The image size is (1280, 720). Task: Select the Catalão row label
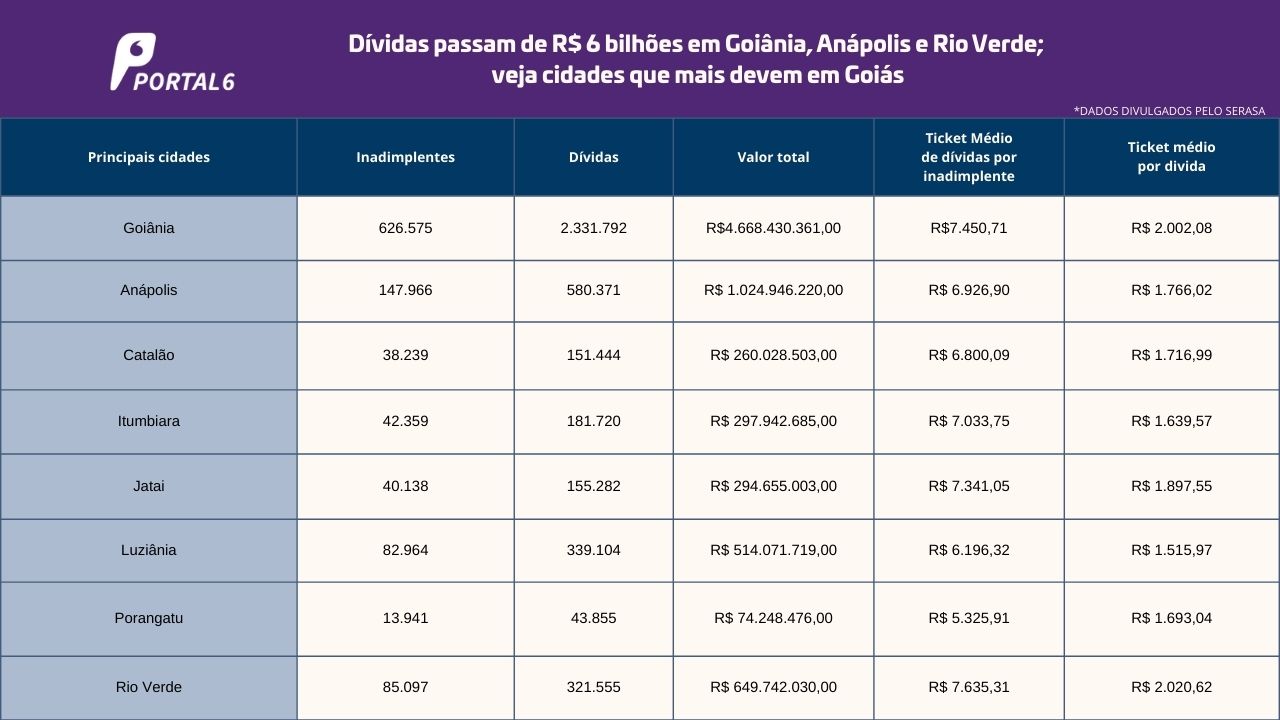tap(149, 355)
